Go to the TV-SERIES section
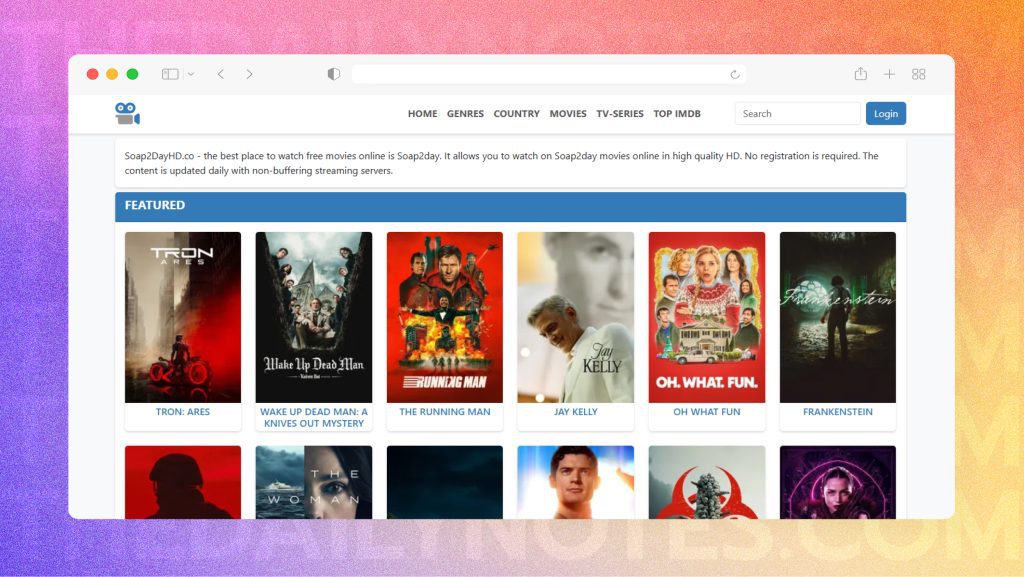 click(x=620, y=114)
